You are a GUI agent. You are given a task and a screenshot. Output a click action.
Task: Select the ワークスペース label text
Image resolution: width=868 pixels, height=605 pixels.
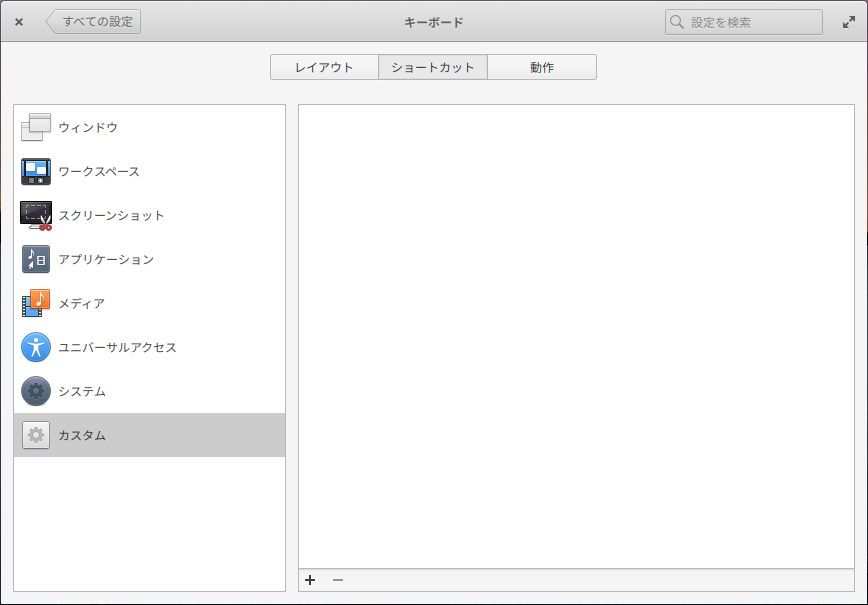tap(99, 172)
